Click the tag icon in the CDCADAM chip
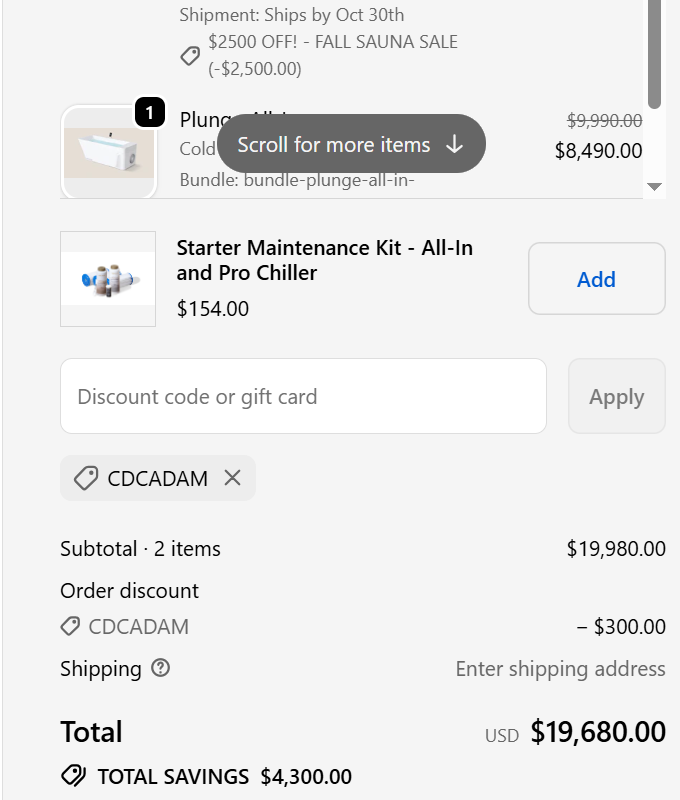Viewport: 680px width, 800px height. coord(86,478)
